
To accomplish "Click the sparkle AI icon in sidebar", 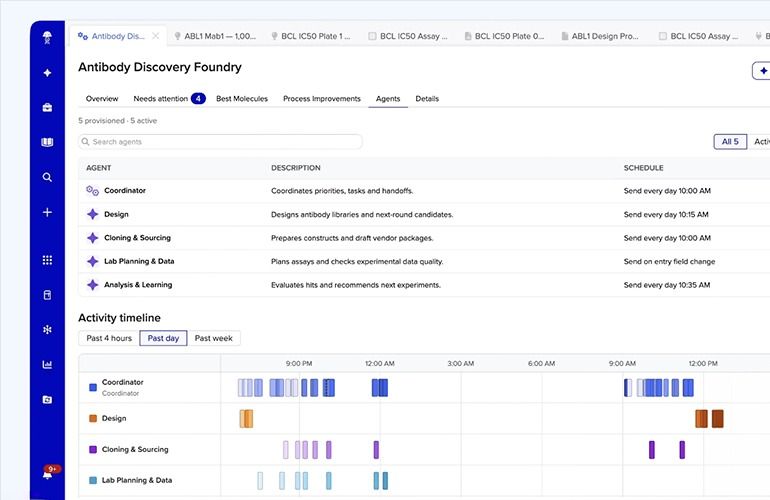I will point(47,73).
